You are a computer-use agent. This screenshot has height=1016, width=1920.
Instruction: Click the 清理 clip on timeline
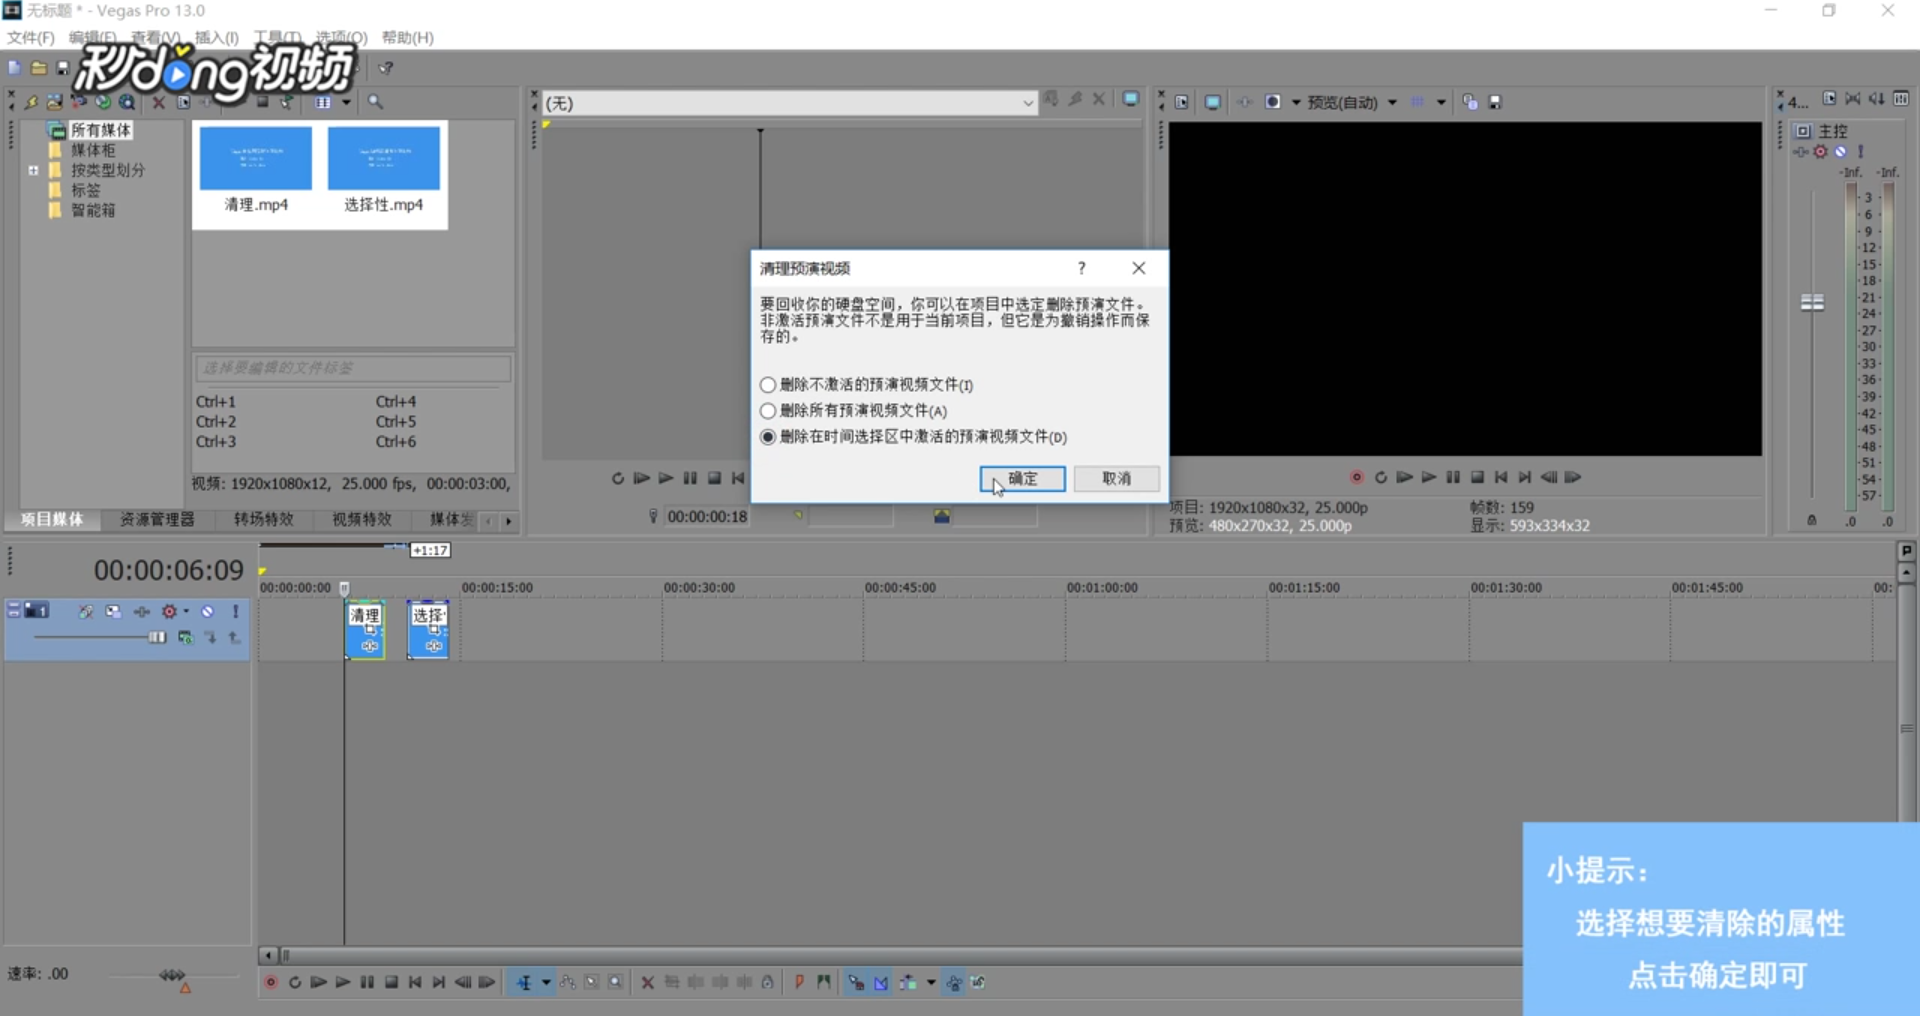point(365,629)
